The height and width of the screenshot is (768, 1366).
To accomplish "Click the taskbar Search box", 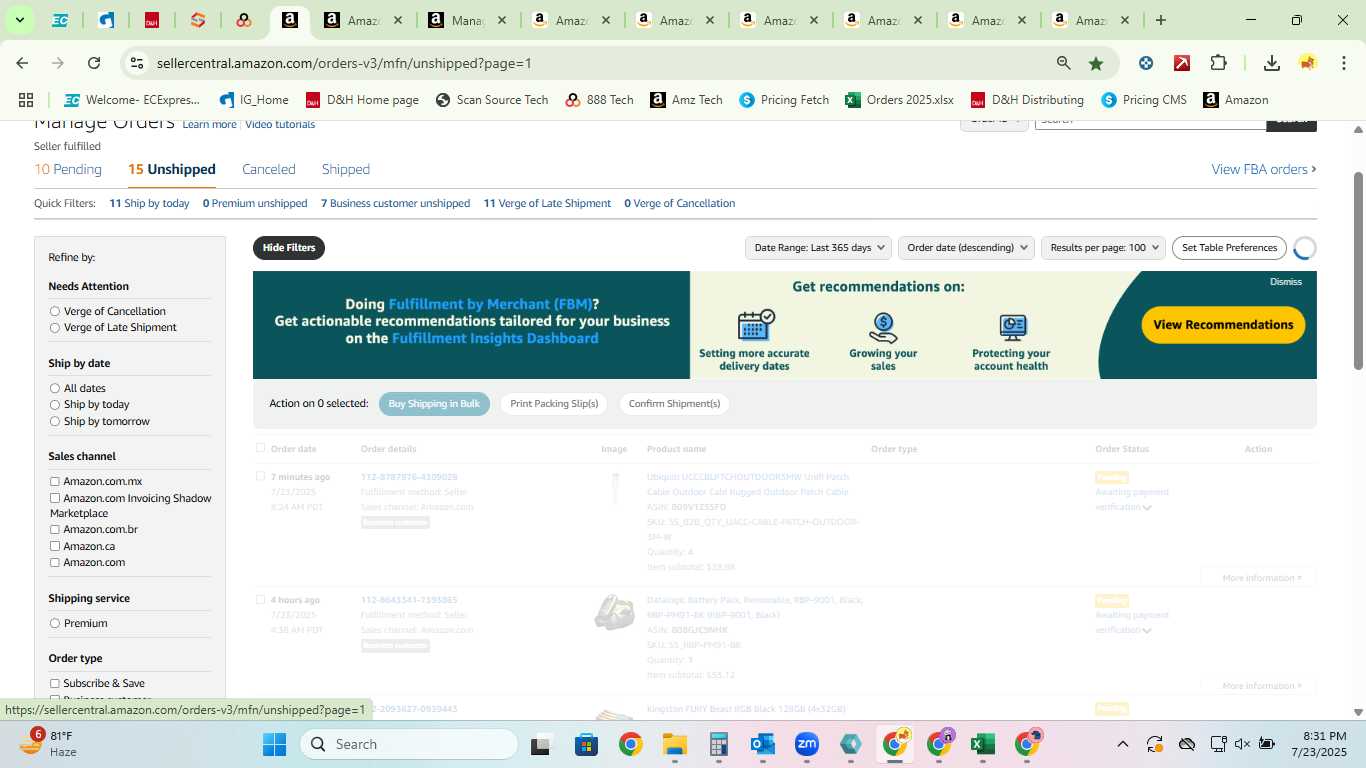I will pos(408,744).
